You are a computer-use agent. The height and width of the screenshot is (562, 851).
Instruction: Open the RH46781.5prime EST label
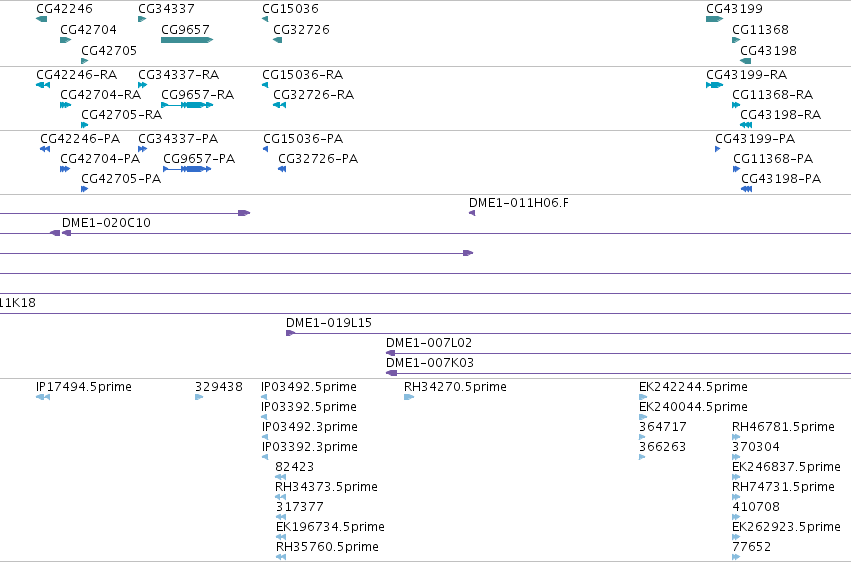coord(783,426)
